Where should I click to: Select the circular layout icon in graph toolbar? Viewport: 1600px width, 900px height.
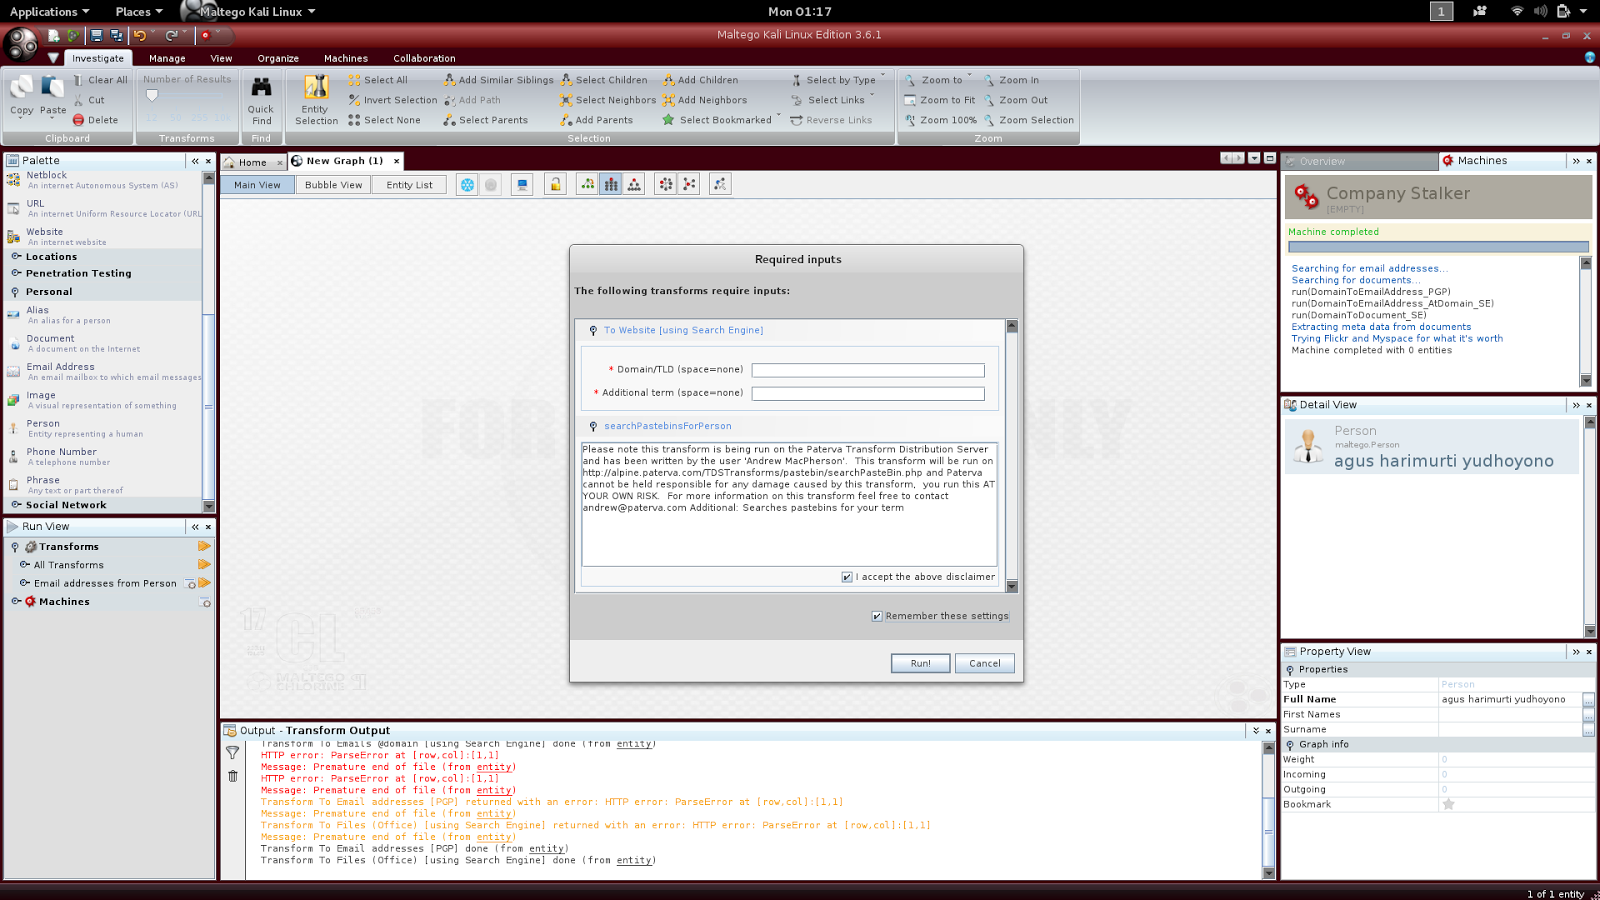tap(666, 184)
